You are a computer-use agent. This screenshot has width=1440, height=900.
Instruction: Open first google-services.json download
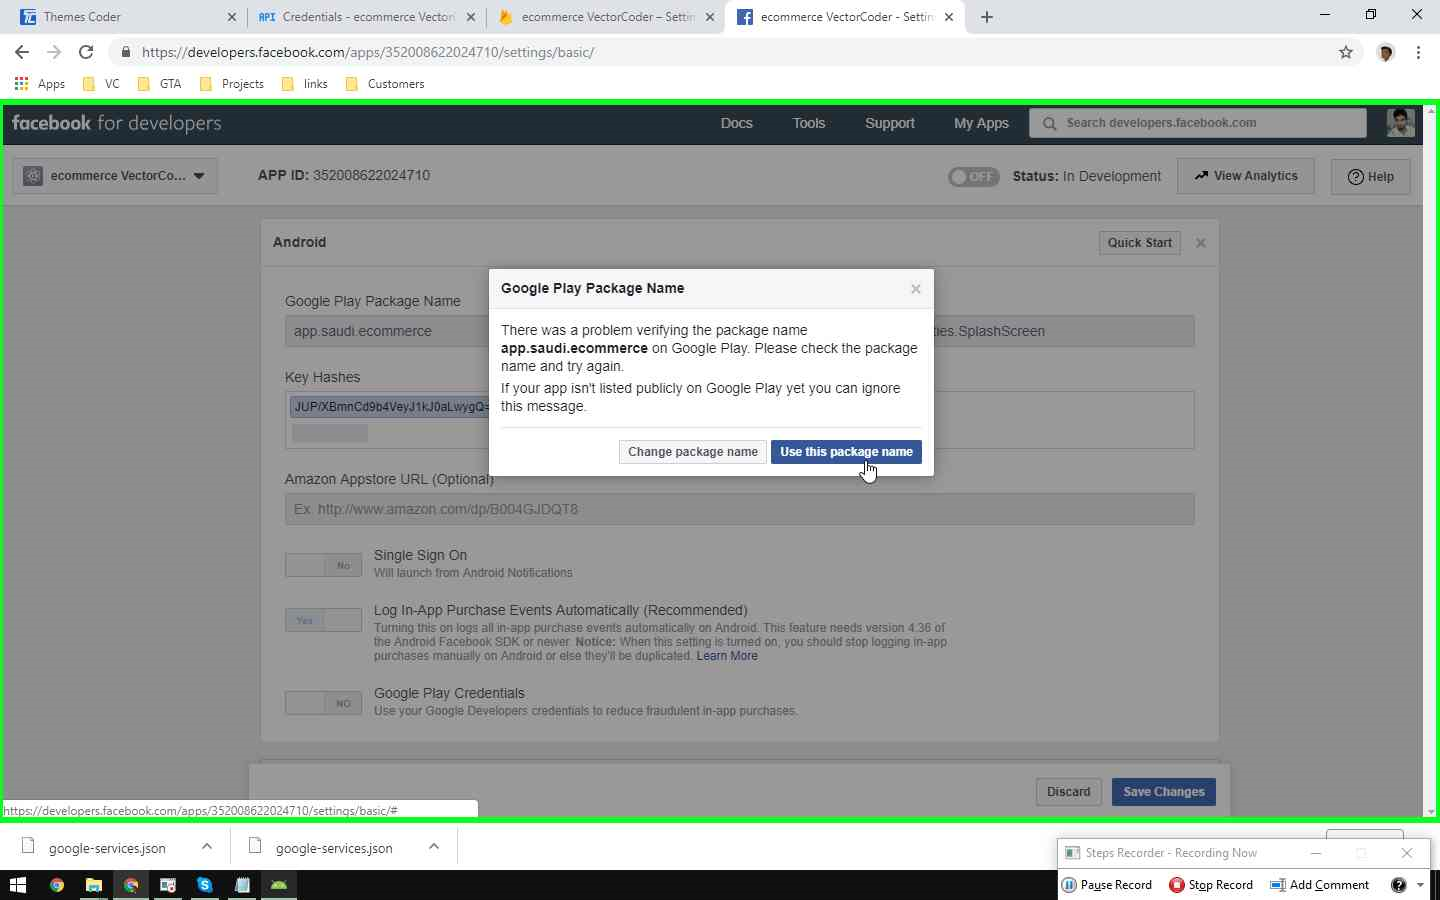pos(107,848)
